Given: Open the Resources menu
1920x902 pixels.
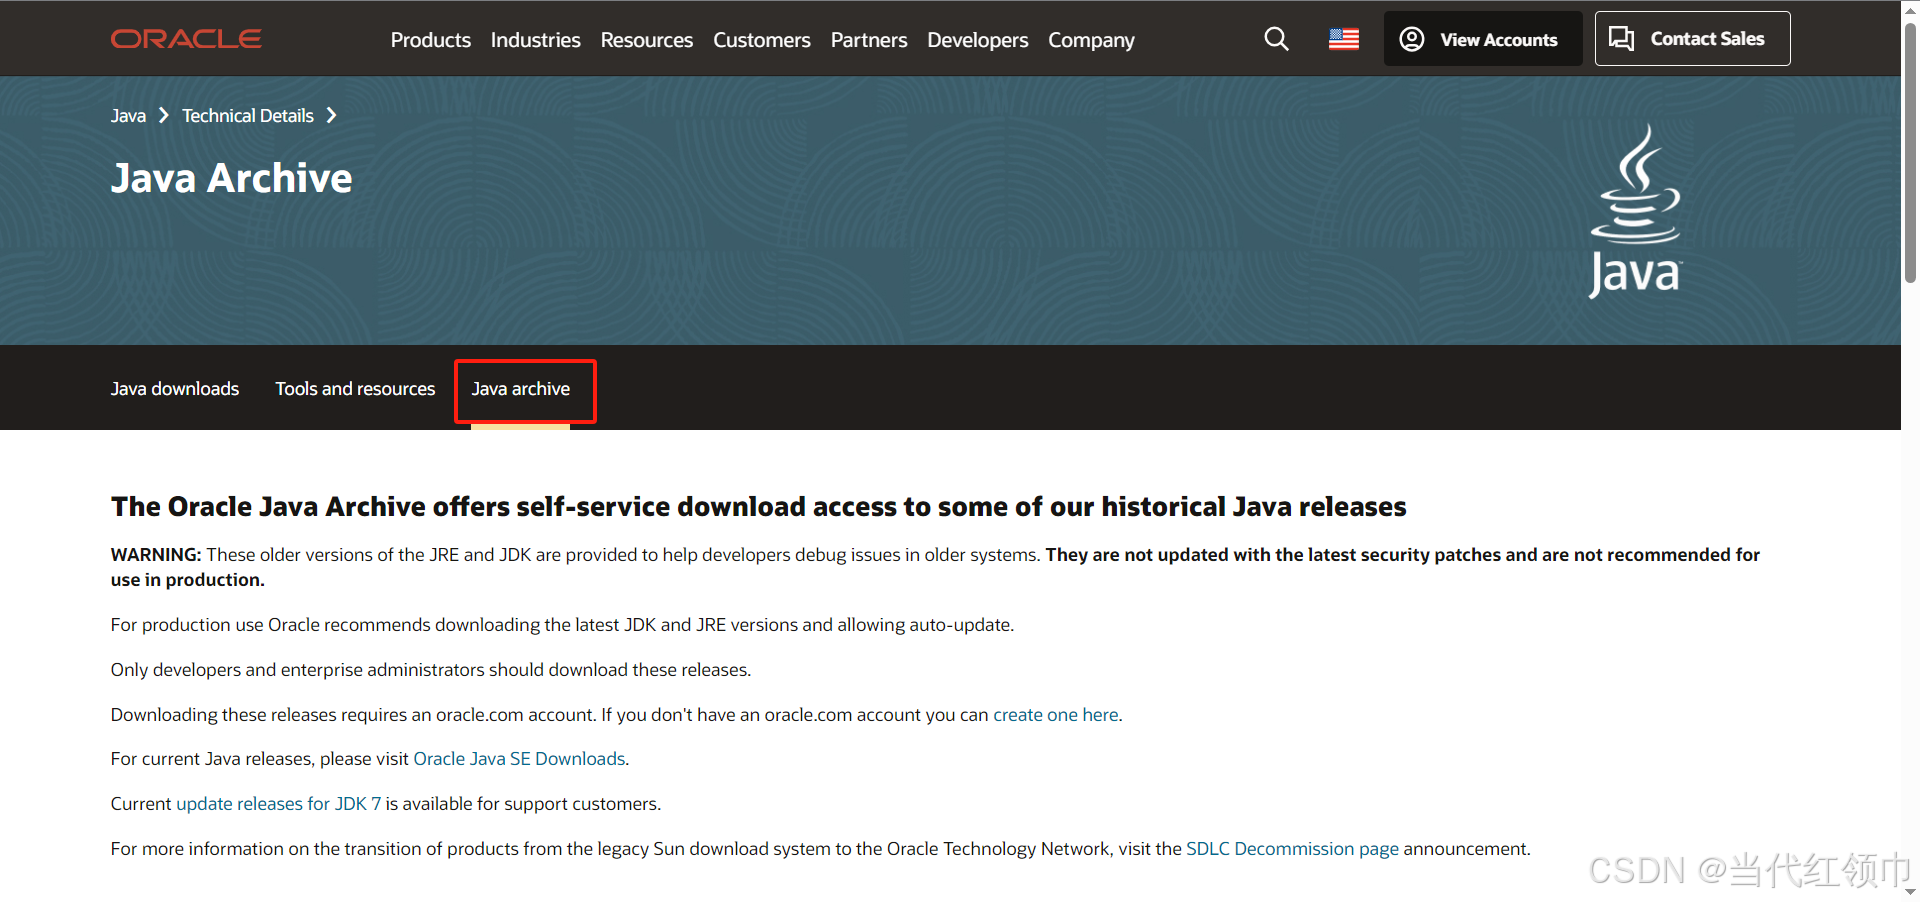Looking at the screenshot, I should click(x=646, y=40).
